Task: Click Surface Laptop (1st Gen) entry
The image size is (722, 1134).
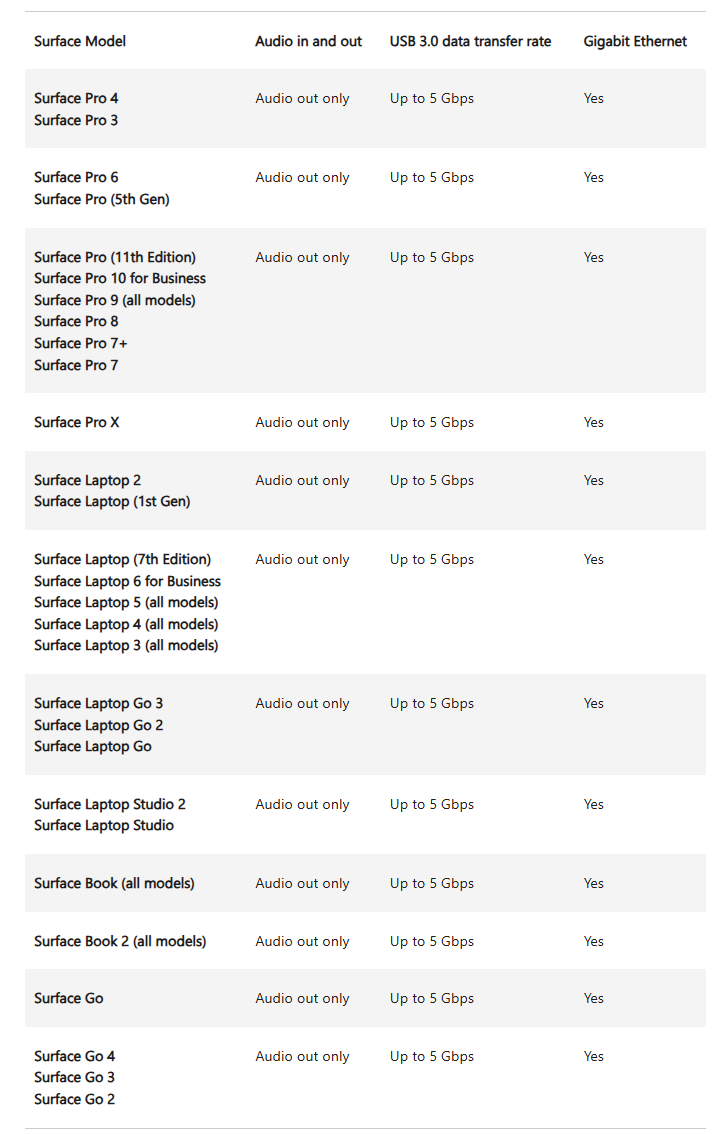Action: point(112,501)
